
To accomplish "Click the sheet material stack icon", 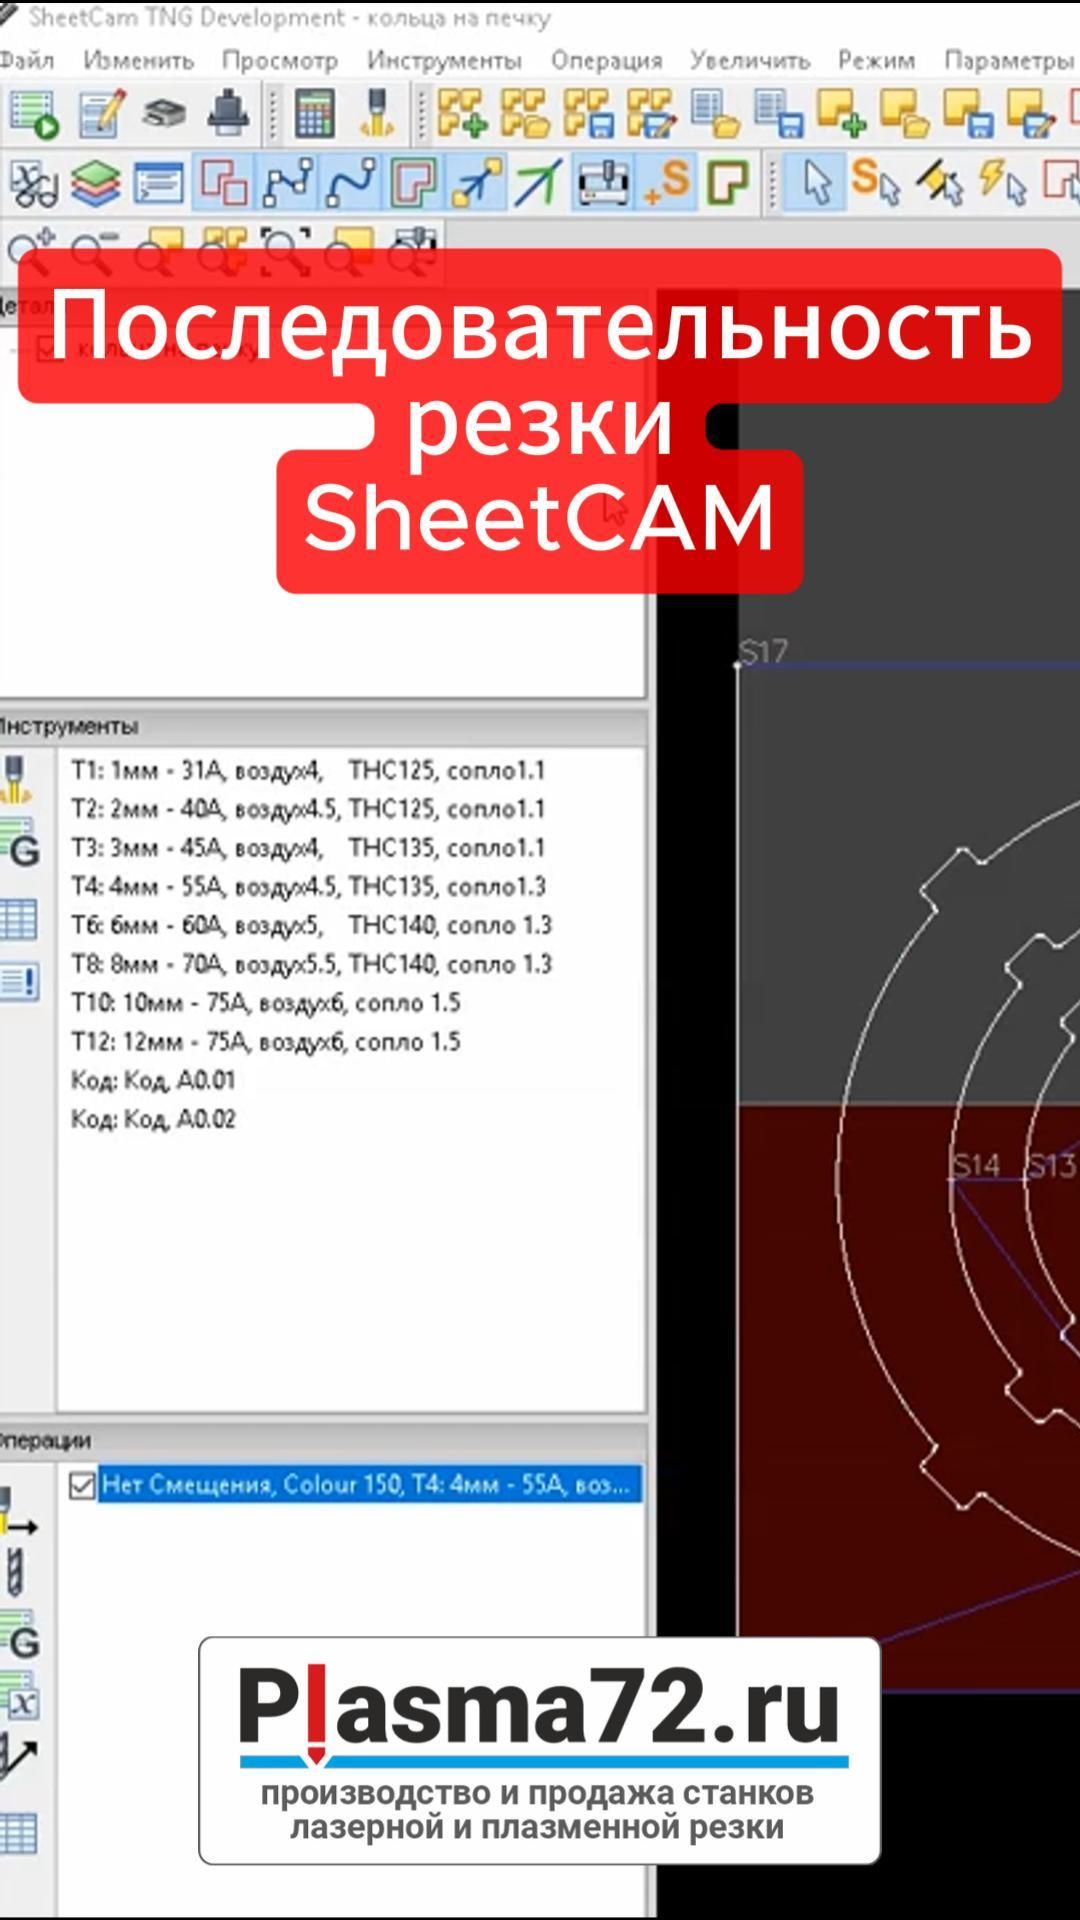I will 164,115.
